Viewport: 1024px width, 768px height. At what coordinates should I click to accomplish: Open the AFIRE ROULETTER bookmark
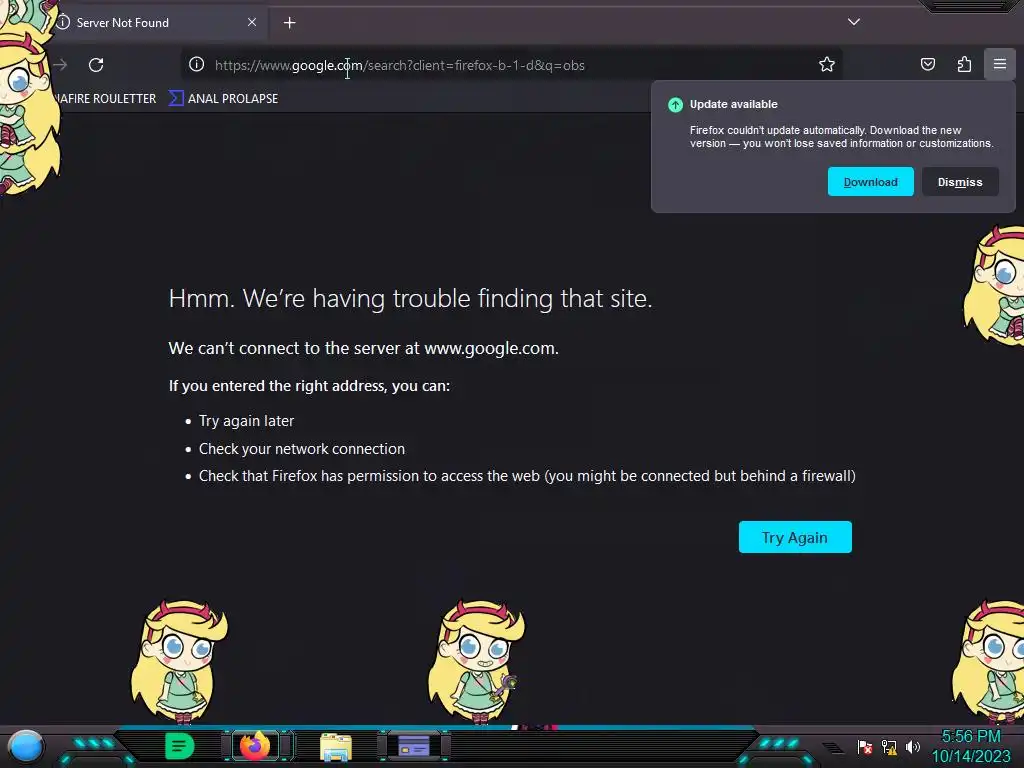point(106,99)
